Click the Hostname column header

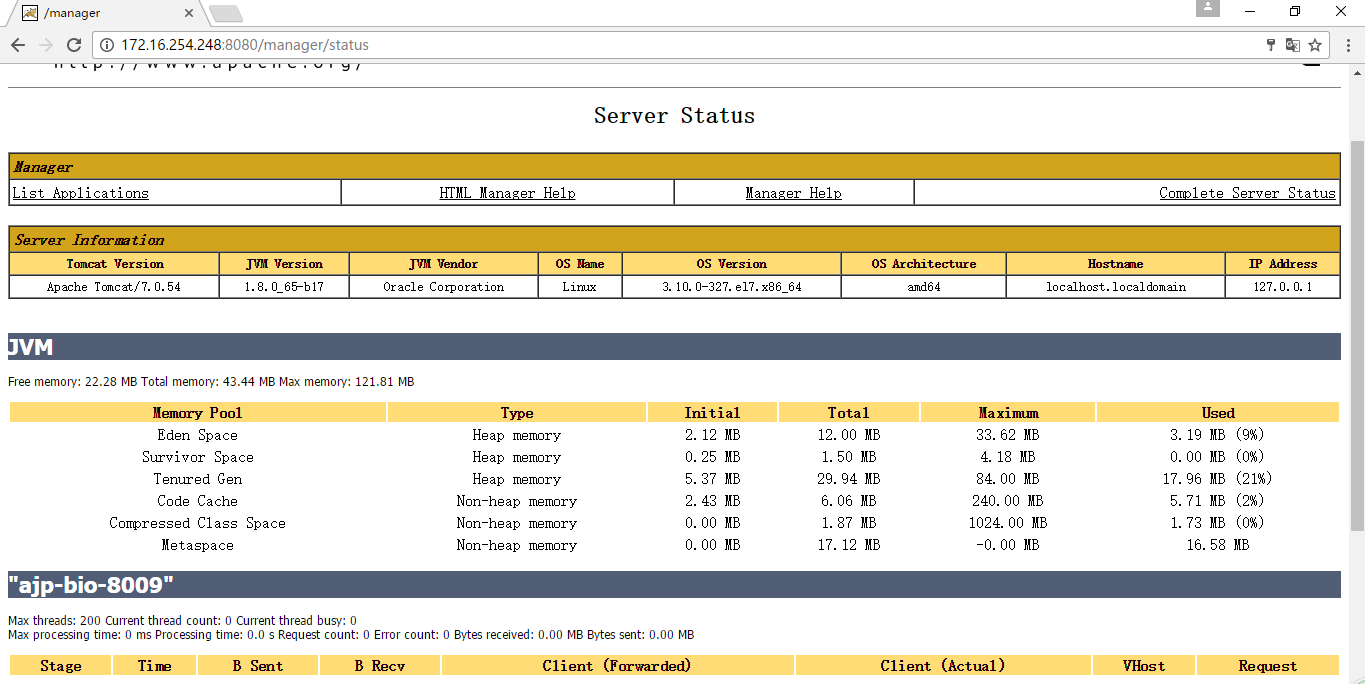coord(1116,264)
